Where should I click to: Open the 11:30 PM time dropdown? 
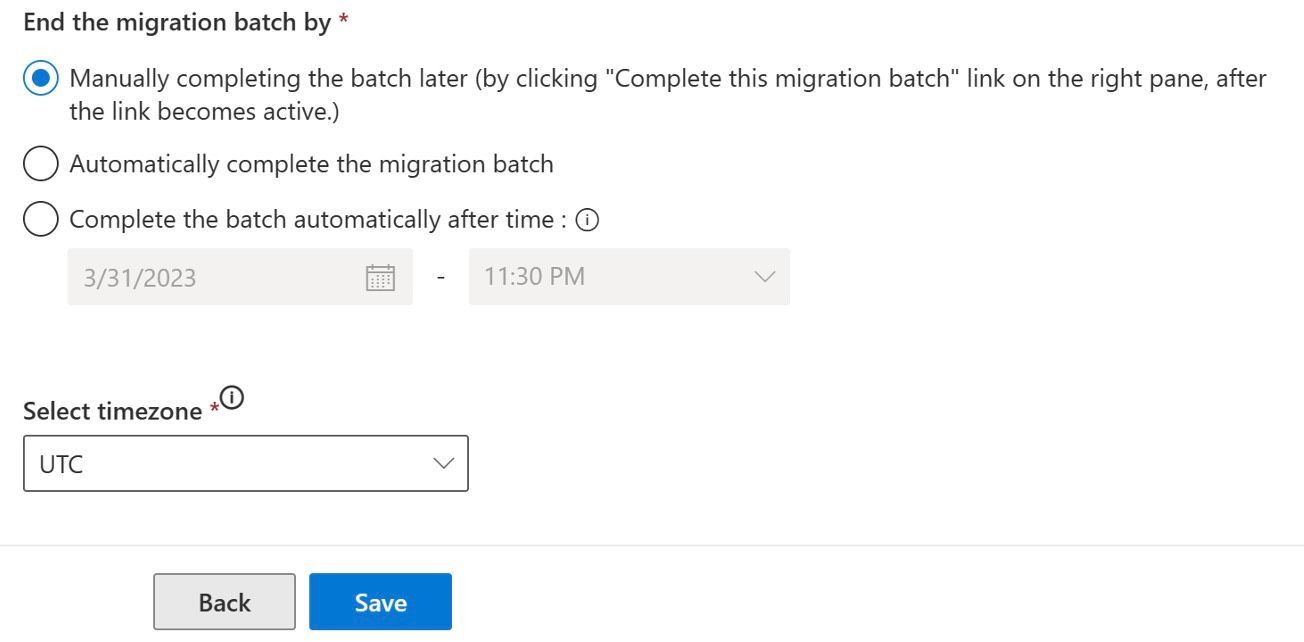coord(628,277)
